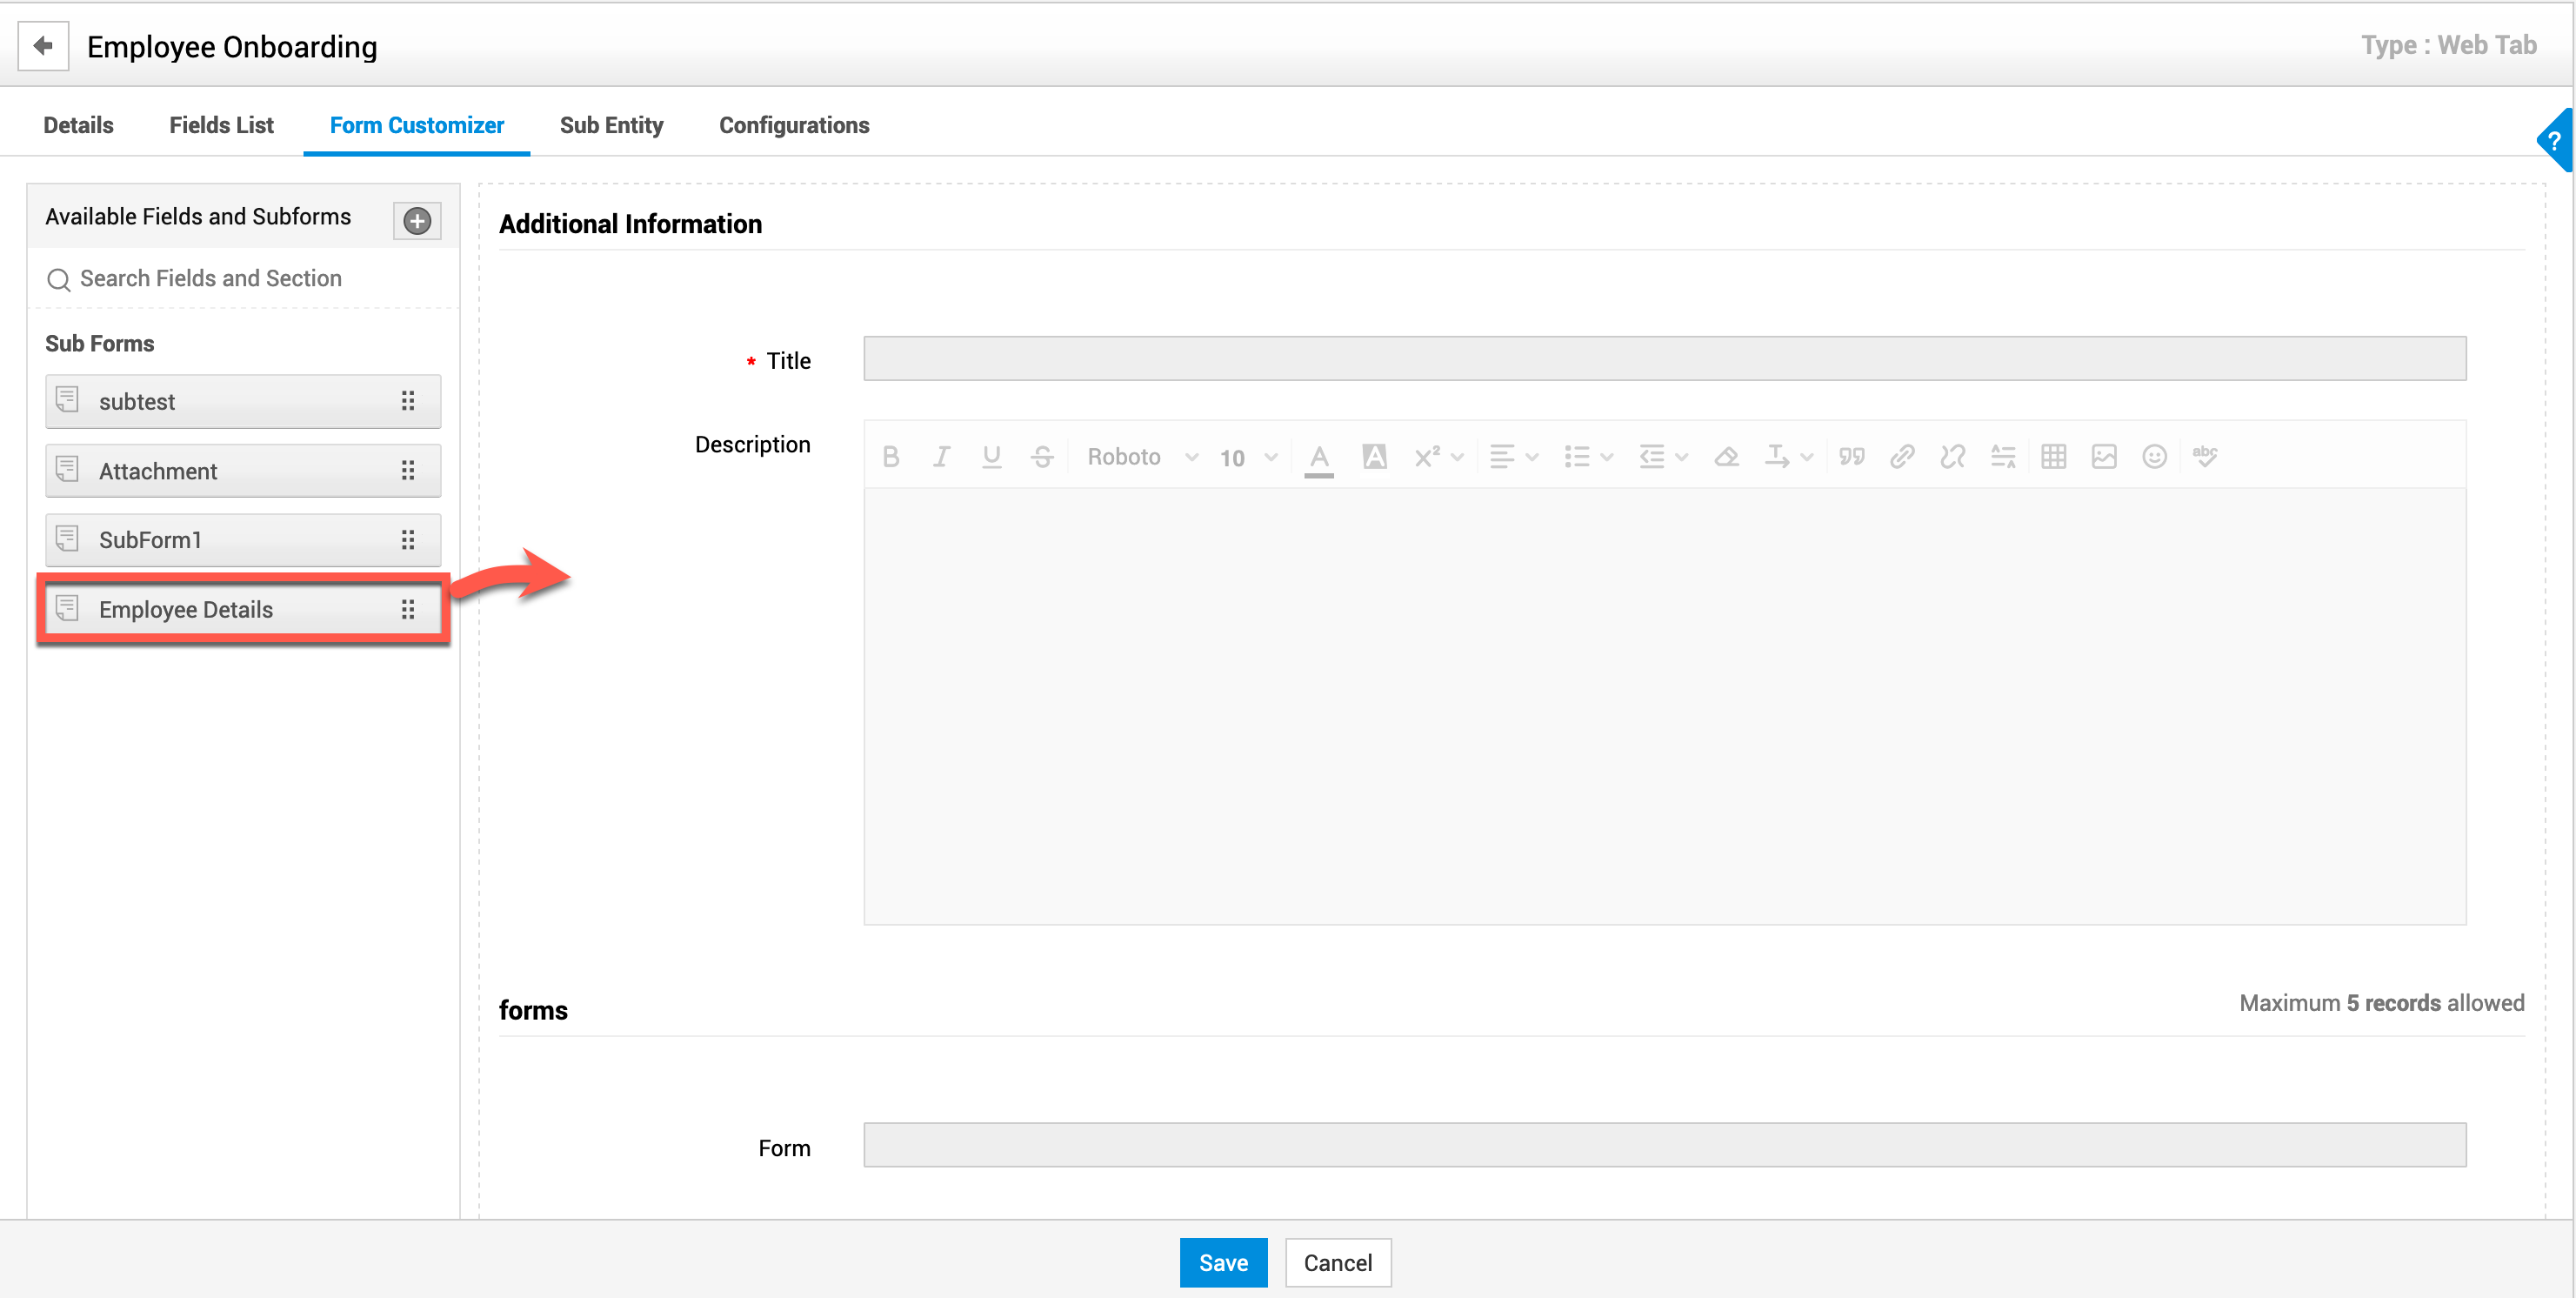
Task: Toggle strikethrough text formatting
Action: click(x=1042, y=457)
